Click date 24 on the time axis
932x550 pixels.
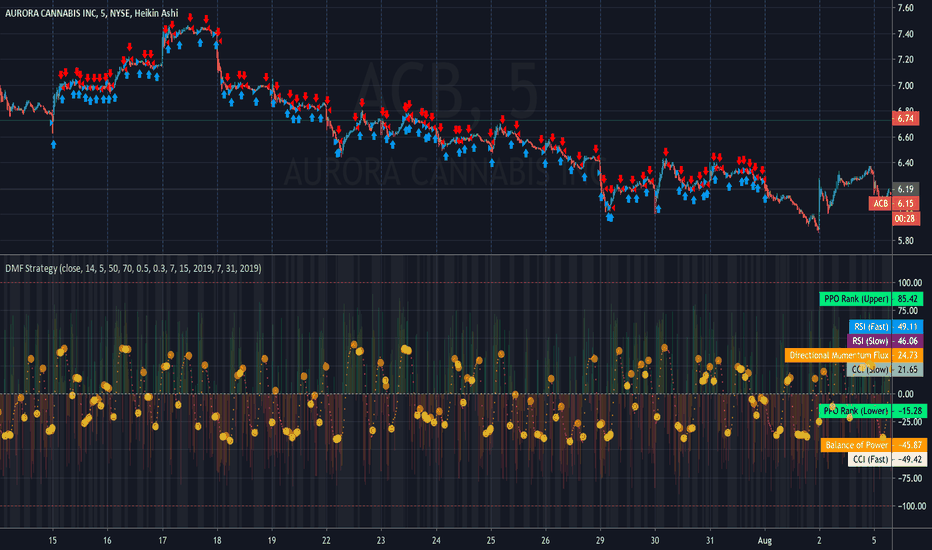click(x=436, y=540)
